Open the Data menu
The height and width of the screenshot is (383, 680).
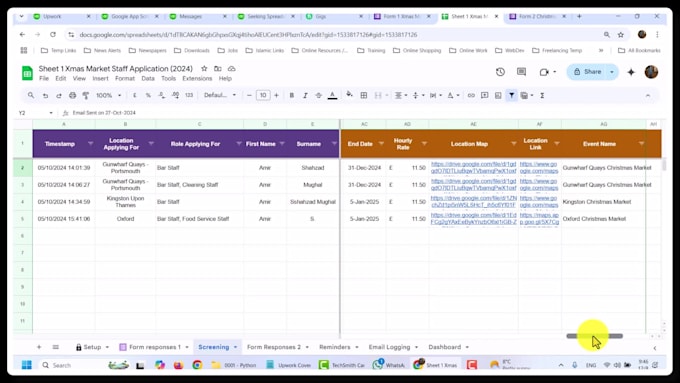tap(148, 79)
